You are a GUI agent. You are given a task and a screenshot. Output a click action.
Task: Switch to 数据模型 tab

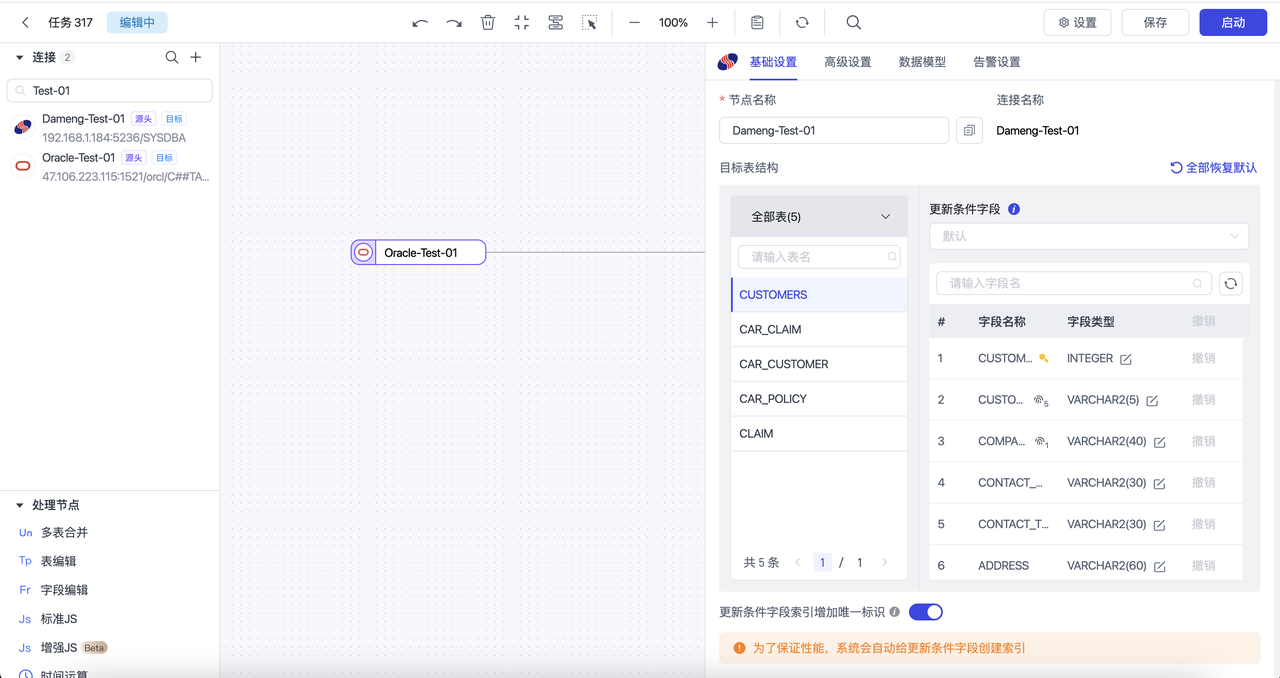(922, 62)
